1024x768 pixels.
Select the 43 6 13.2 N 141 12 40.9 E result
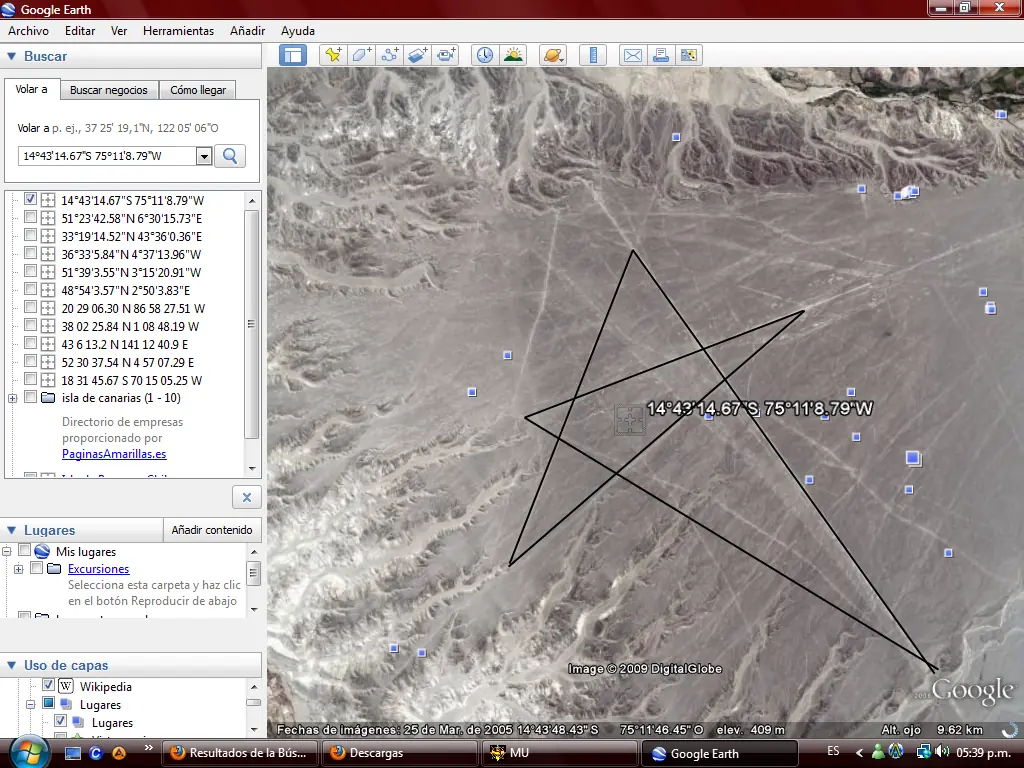pyautogui.click(x=125, y=344)
